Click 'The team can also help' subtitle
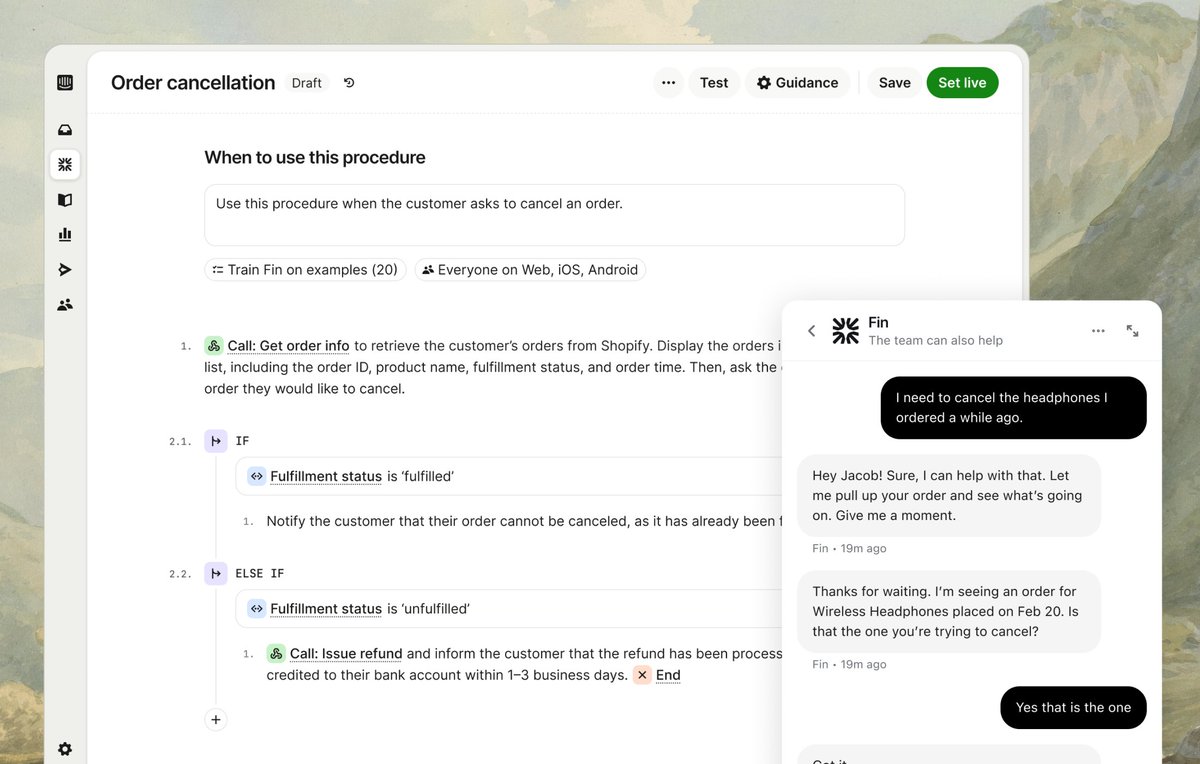Image resolution: width=1200 pixels, height=764 pixels. pos(935,341)
